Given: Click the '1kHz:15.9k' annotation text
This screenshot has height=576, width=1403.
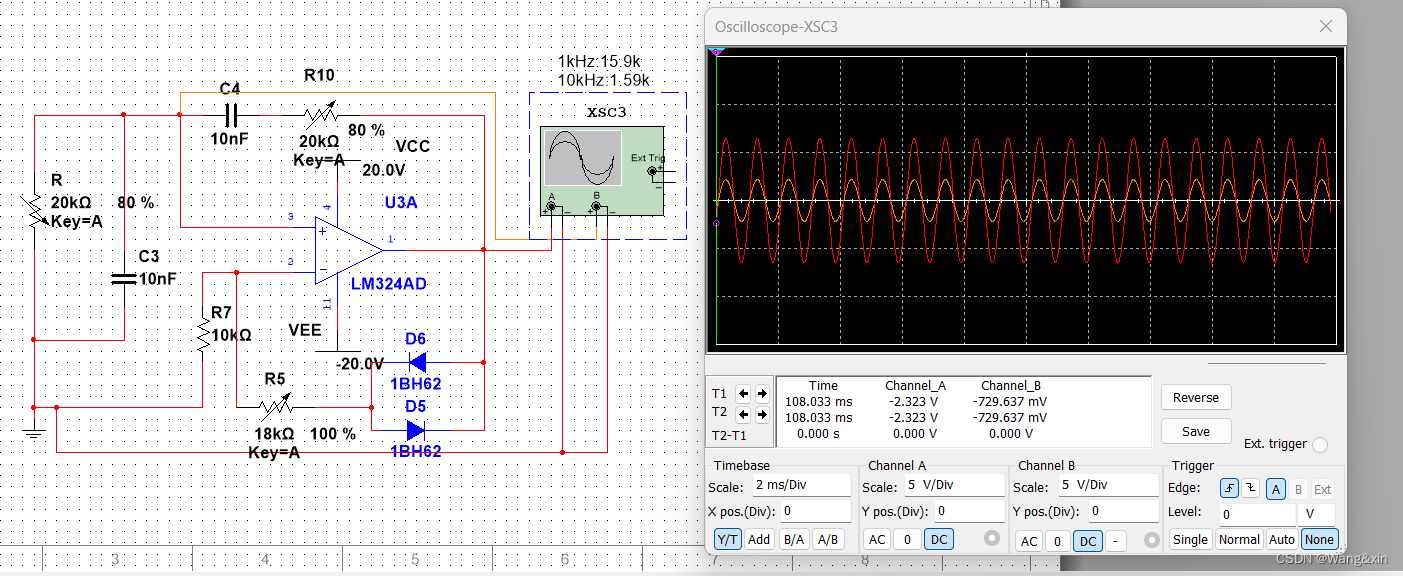Looking at the screenshot, I should click(599, 62).
